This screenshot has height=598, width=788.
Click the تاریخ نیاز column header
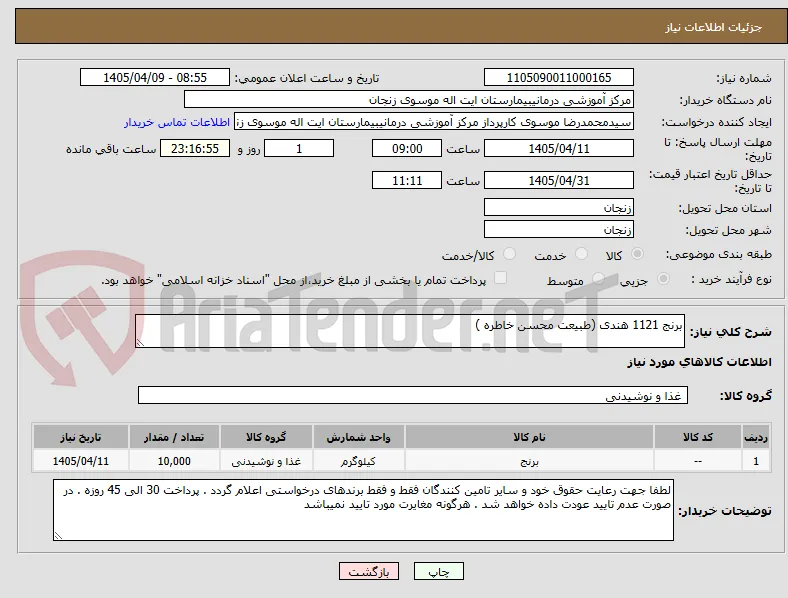click(x=80, y=437)
